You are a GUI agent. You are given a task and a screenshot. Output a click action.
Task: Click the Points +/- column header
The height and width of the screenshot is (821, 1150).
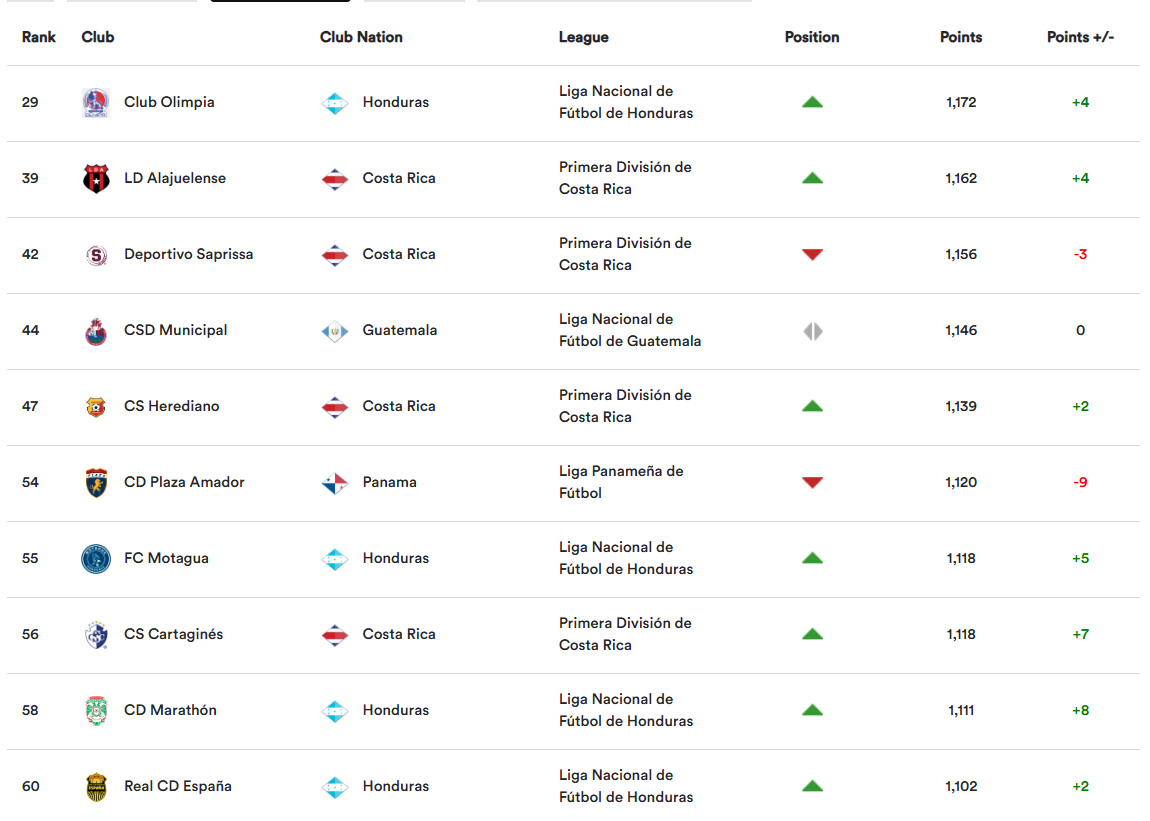click(x=1080, y=37)
